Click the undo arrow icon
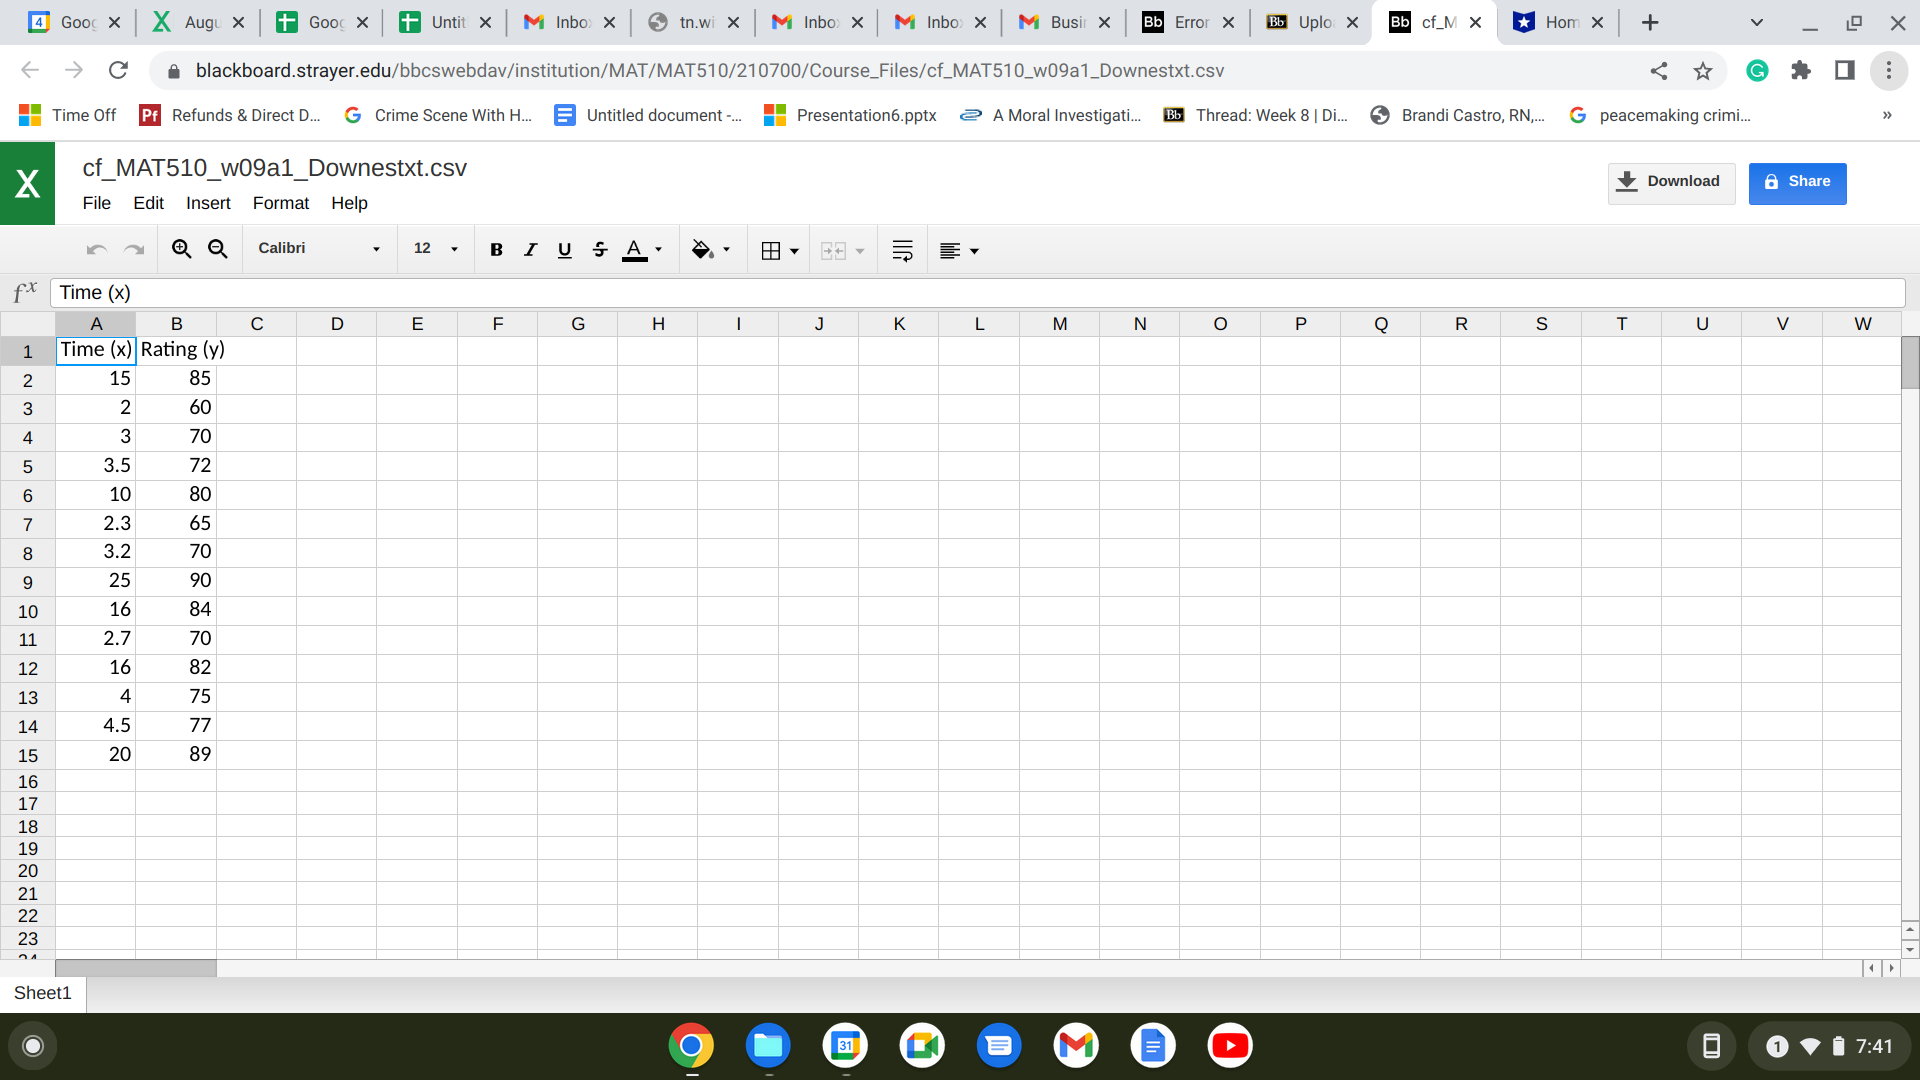 [x=96, y=250]
